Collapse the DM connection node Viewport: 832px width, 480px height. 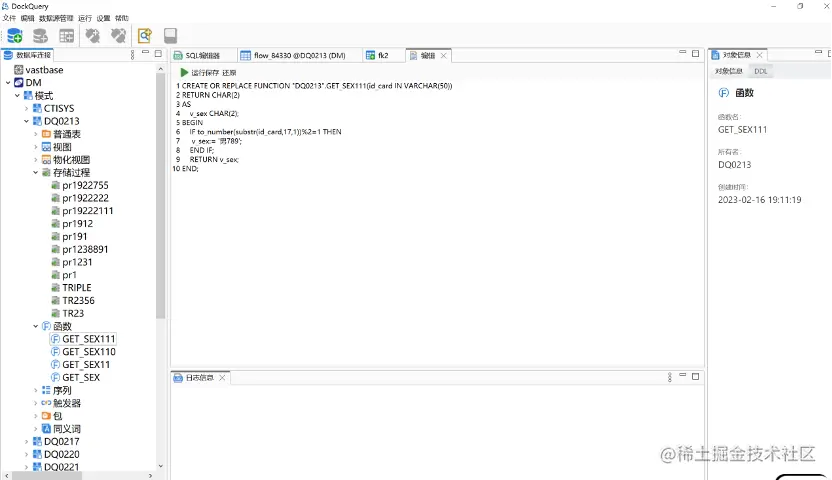pos(8,83)
